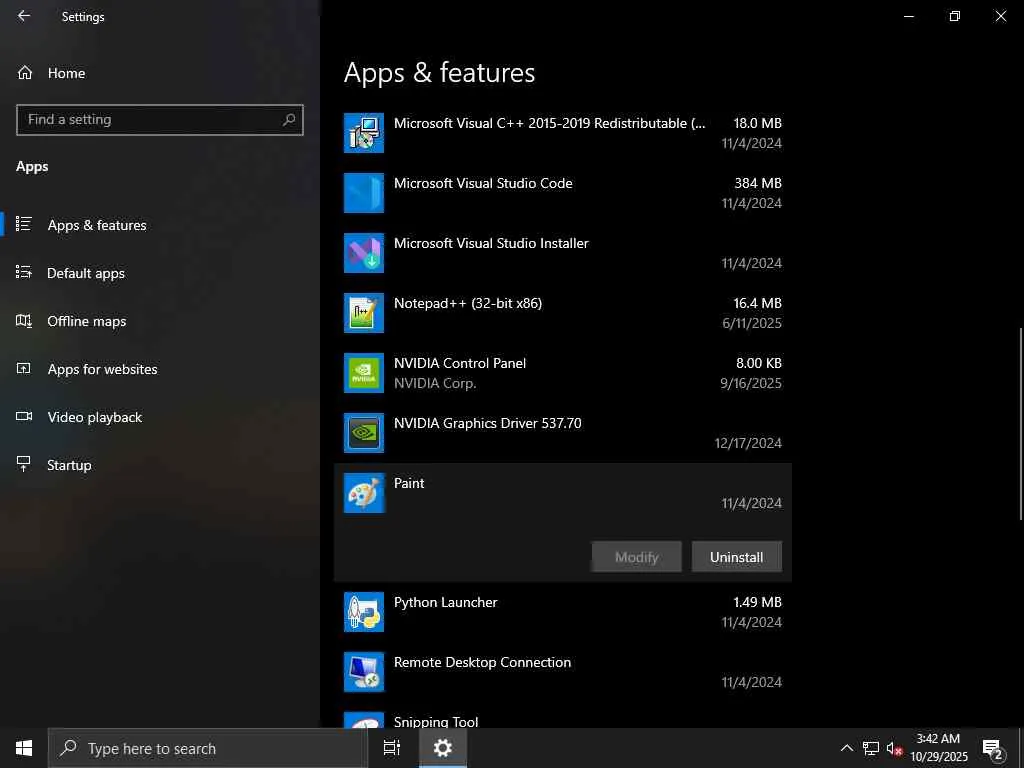This screenshot has width=1024, height=768.
Task: Click the NVIDIA Graphics Driver app icon
Action: pos(364,433)
